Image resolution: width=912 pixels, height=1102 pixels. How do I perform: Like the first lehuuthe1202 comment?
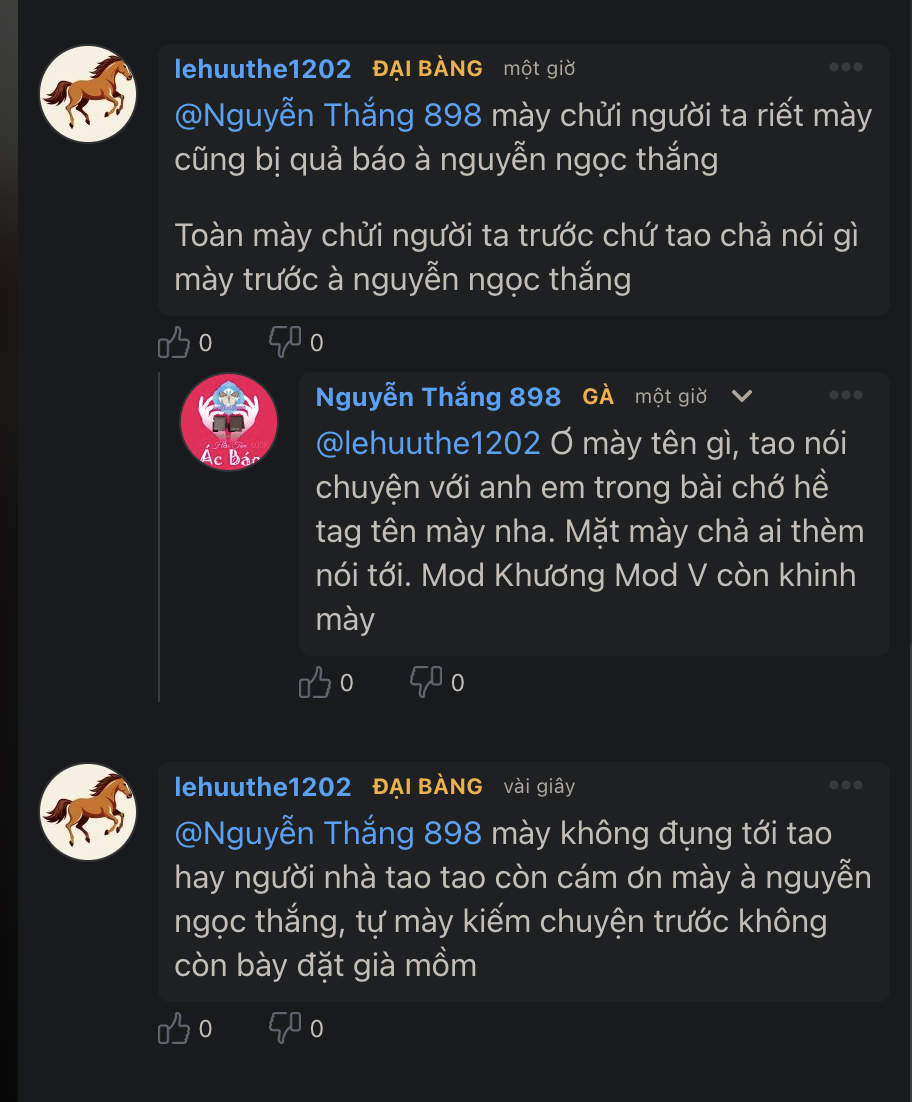tap(174, 342)
